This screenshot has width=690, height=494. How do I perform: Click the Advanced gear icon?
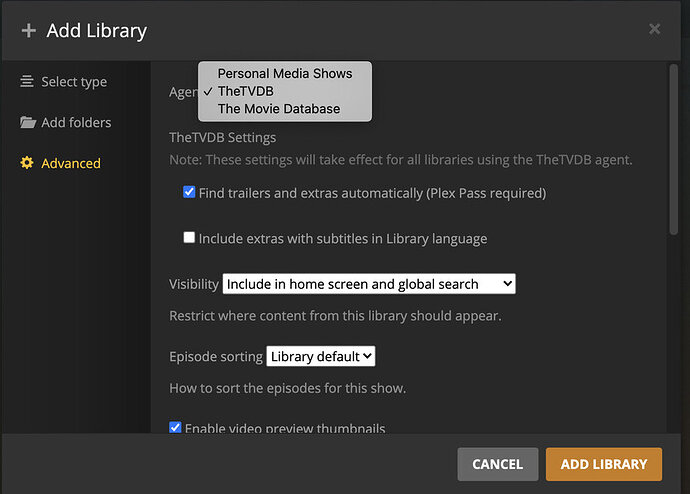coord(27,163)
